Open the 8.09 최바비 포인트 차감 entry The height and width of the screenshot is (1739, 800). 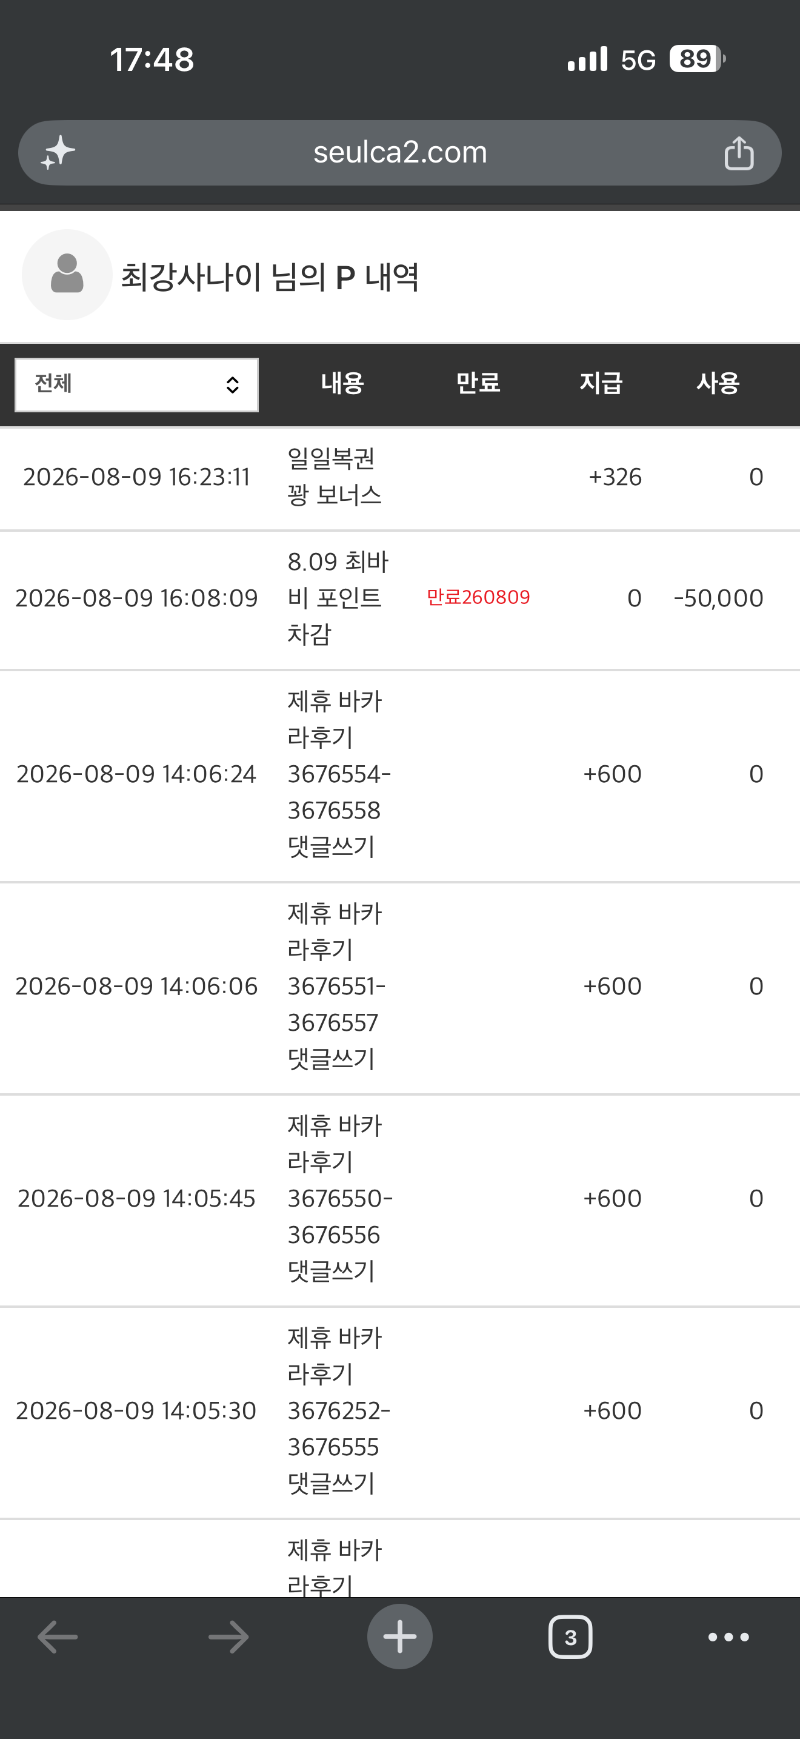click(338, 598)
